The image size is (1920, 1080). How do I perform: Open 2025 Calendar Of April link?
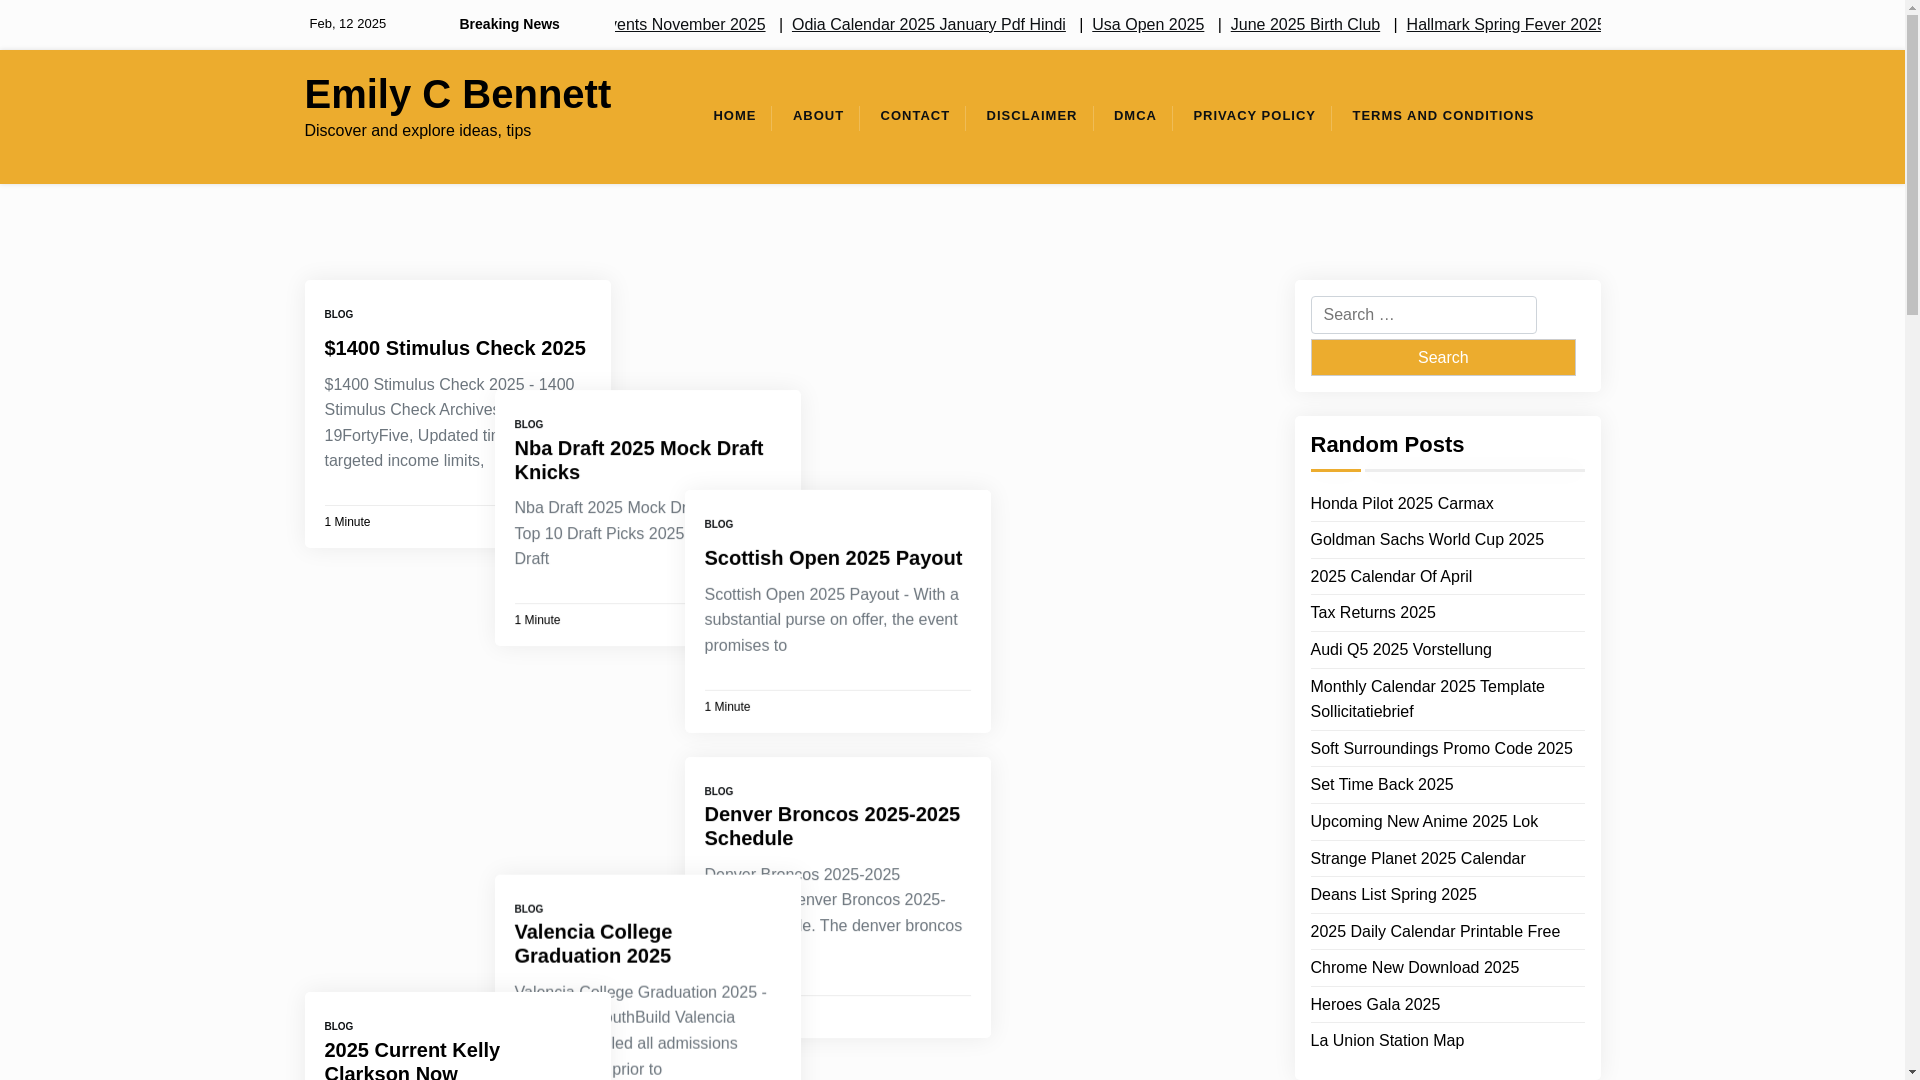[x=1390, y=577]
